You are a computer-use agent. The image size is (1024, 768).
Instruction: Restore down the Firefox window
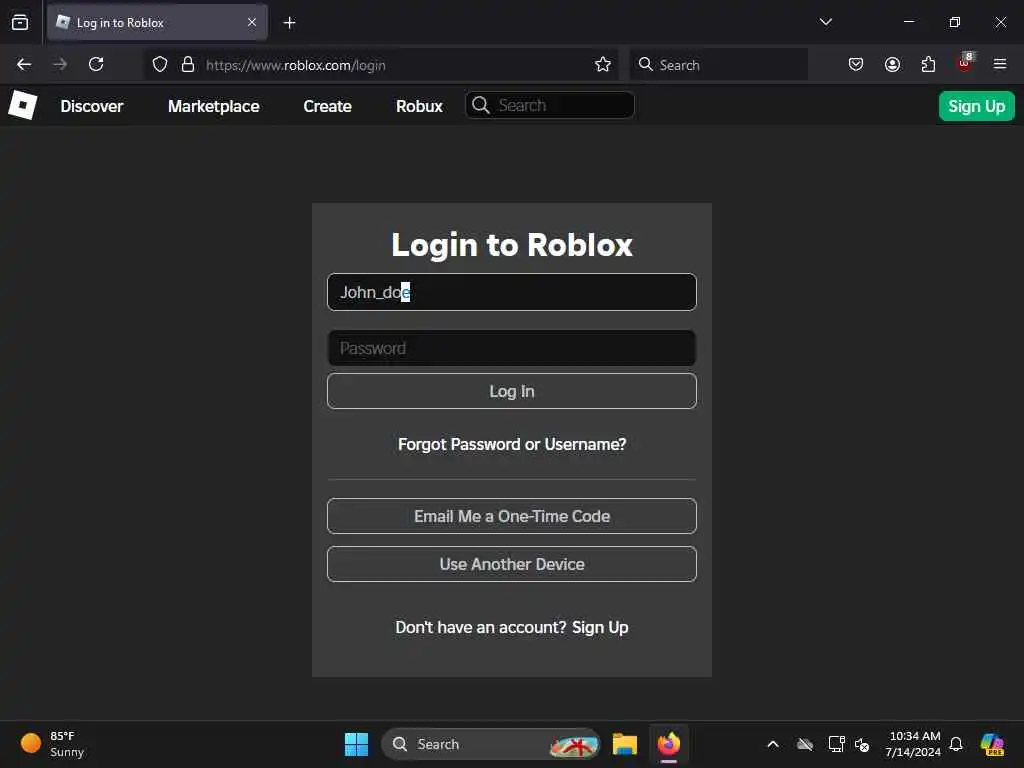pos(955,22)
